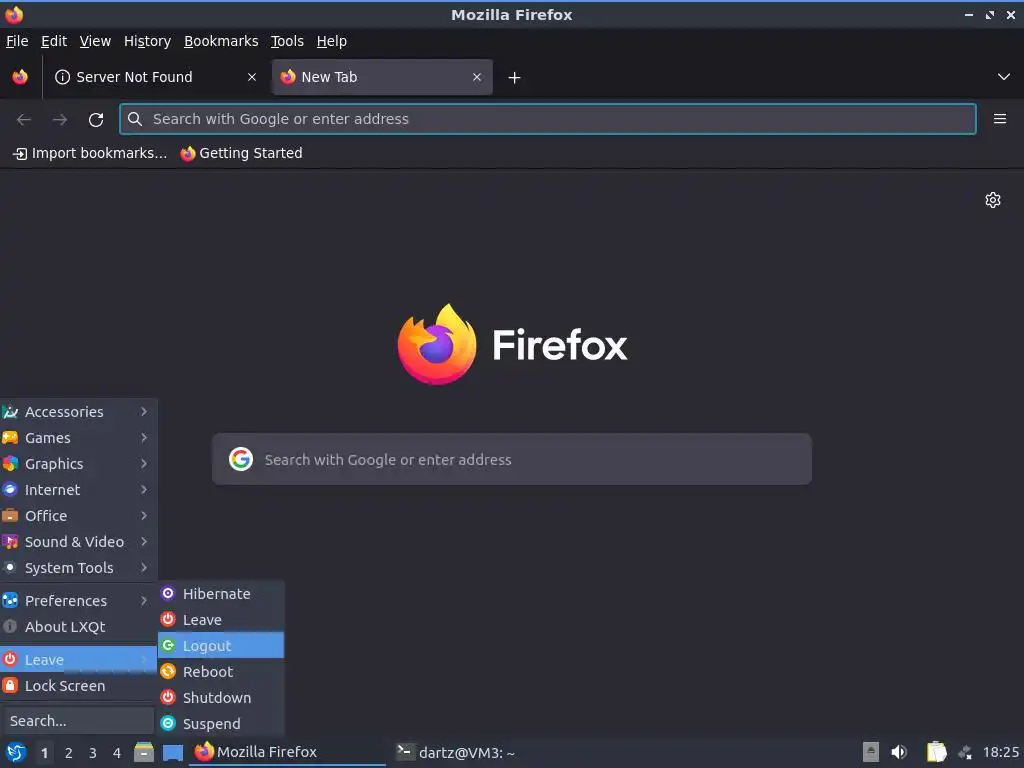The height and width of the screenshot is (768, 1024).
Task: Open the File menu
Action: pos(17,41)
